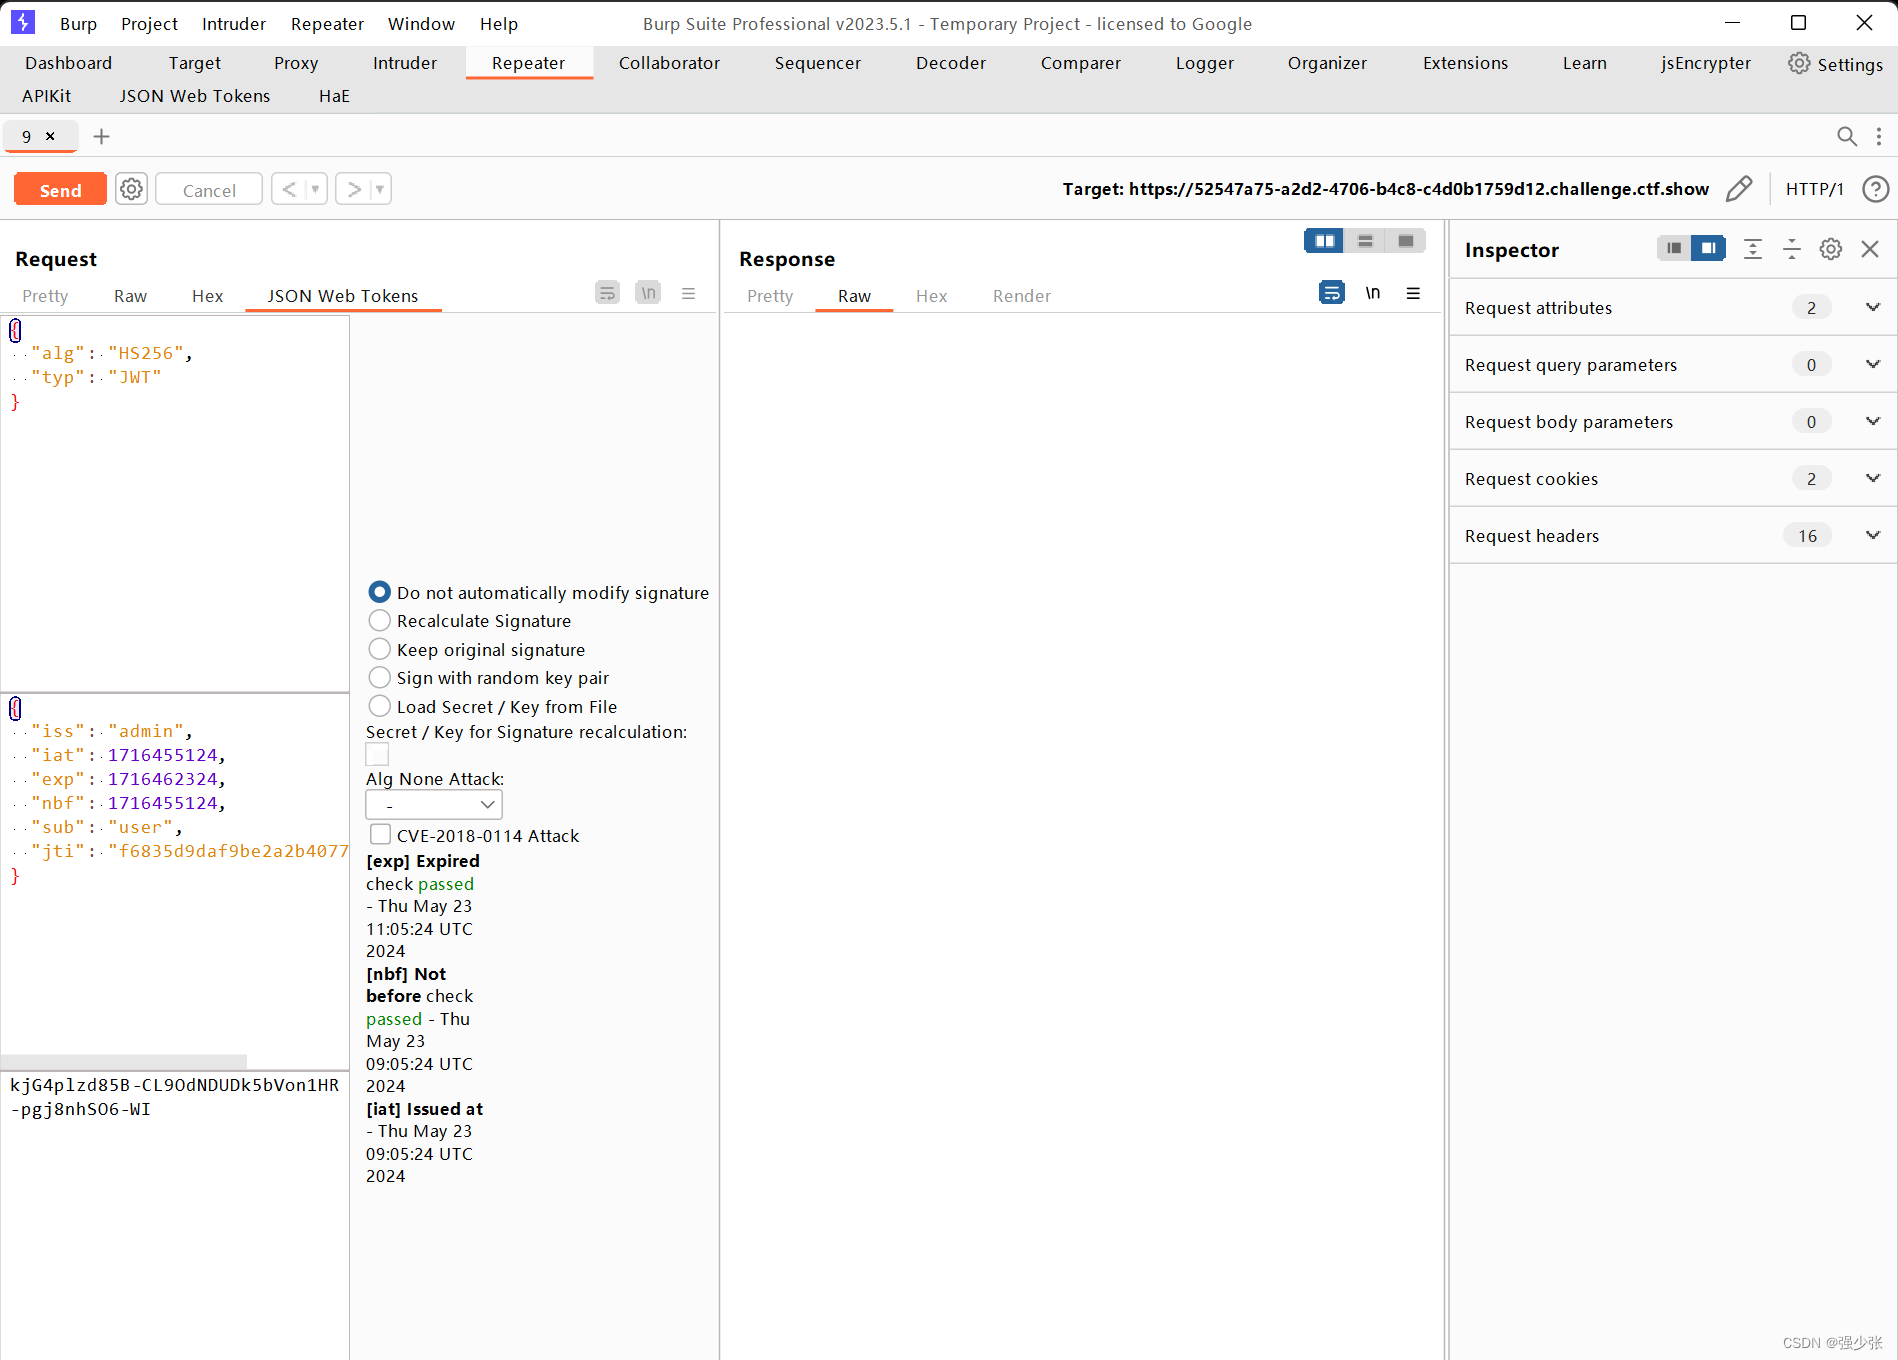
Task: Open back history dropdown arrow
Action: 315,189
